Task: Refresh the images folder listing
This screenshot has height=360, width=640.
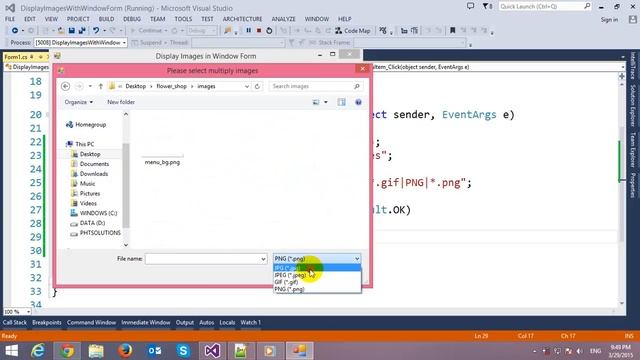Action: [257, 86]
